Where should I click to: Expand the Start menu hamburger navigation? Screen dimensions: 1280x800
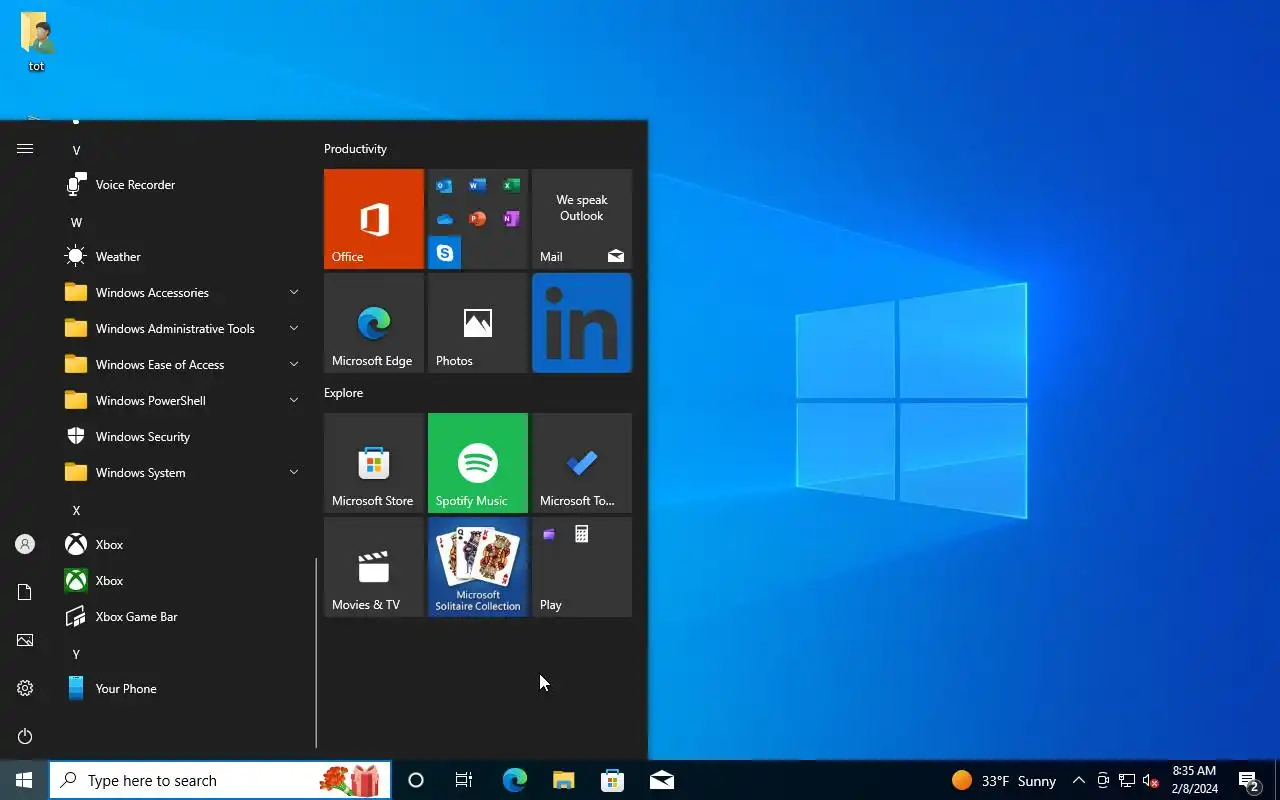25,149
